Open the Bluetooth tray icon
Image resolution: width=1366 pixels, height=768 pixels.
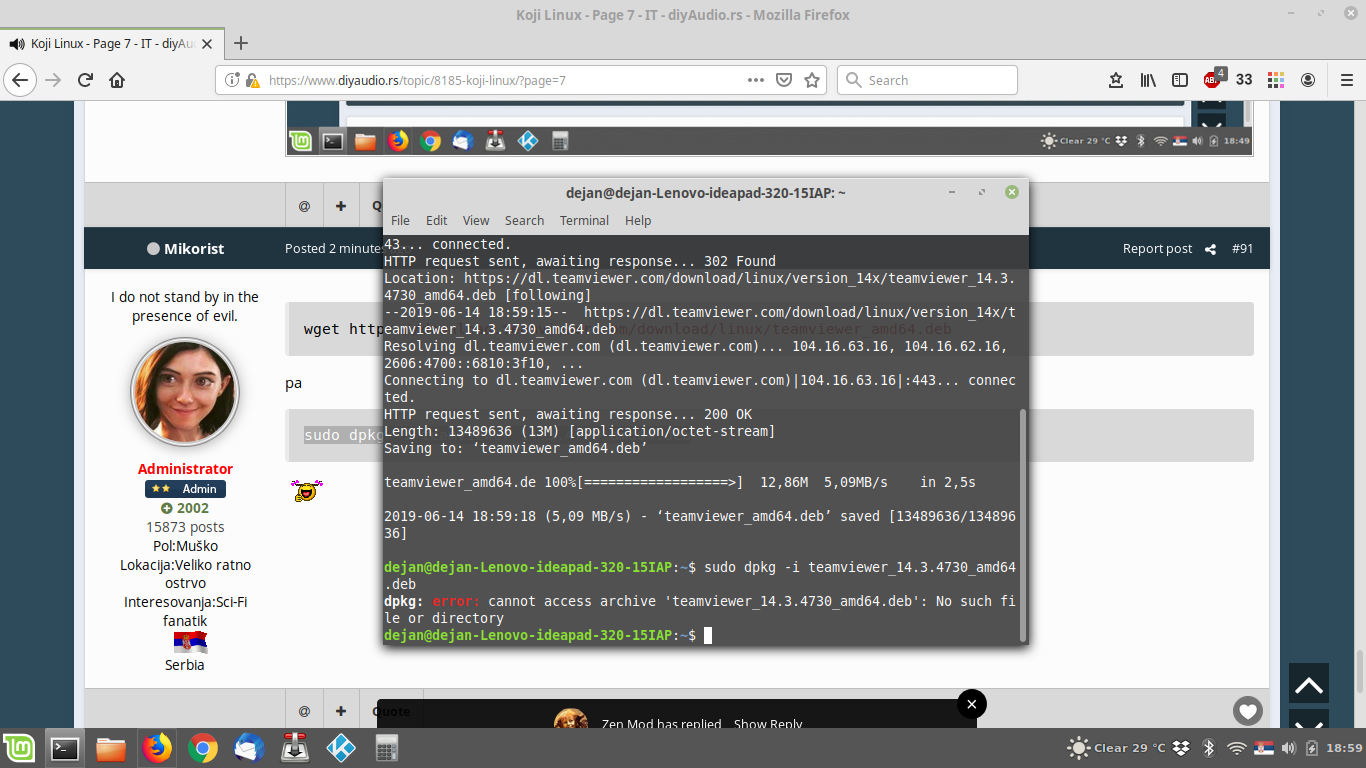[x=1208, y=748]
